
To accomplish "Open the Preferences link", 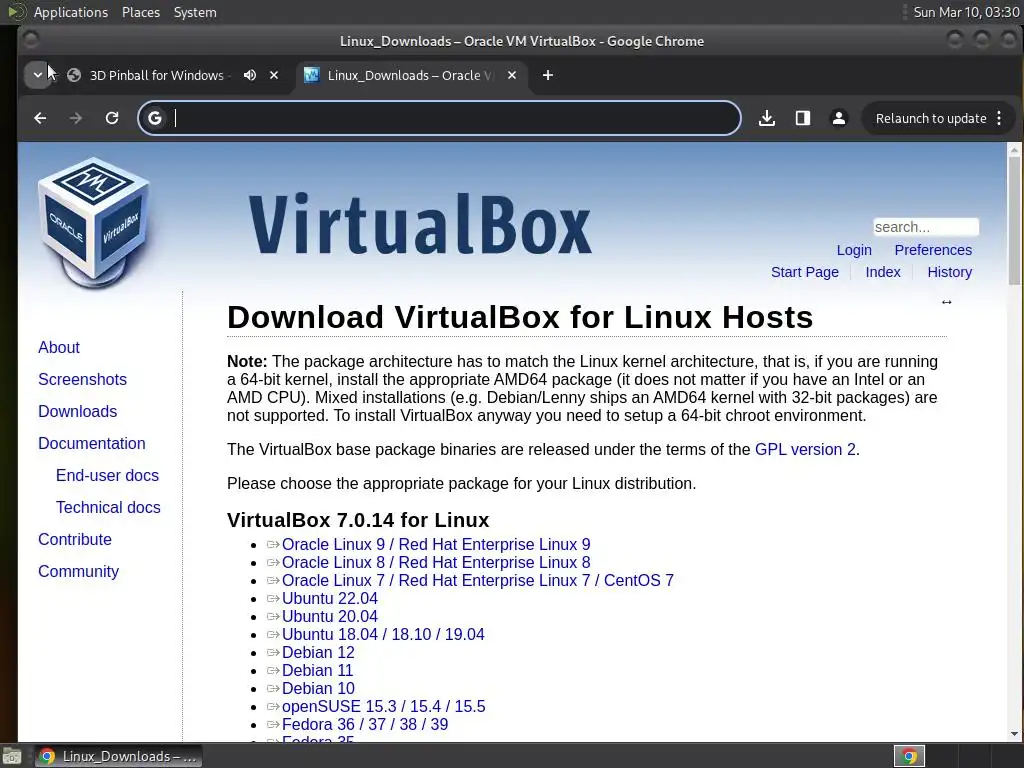I will point(933,250).
